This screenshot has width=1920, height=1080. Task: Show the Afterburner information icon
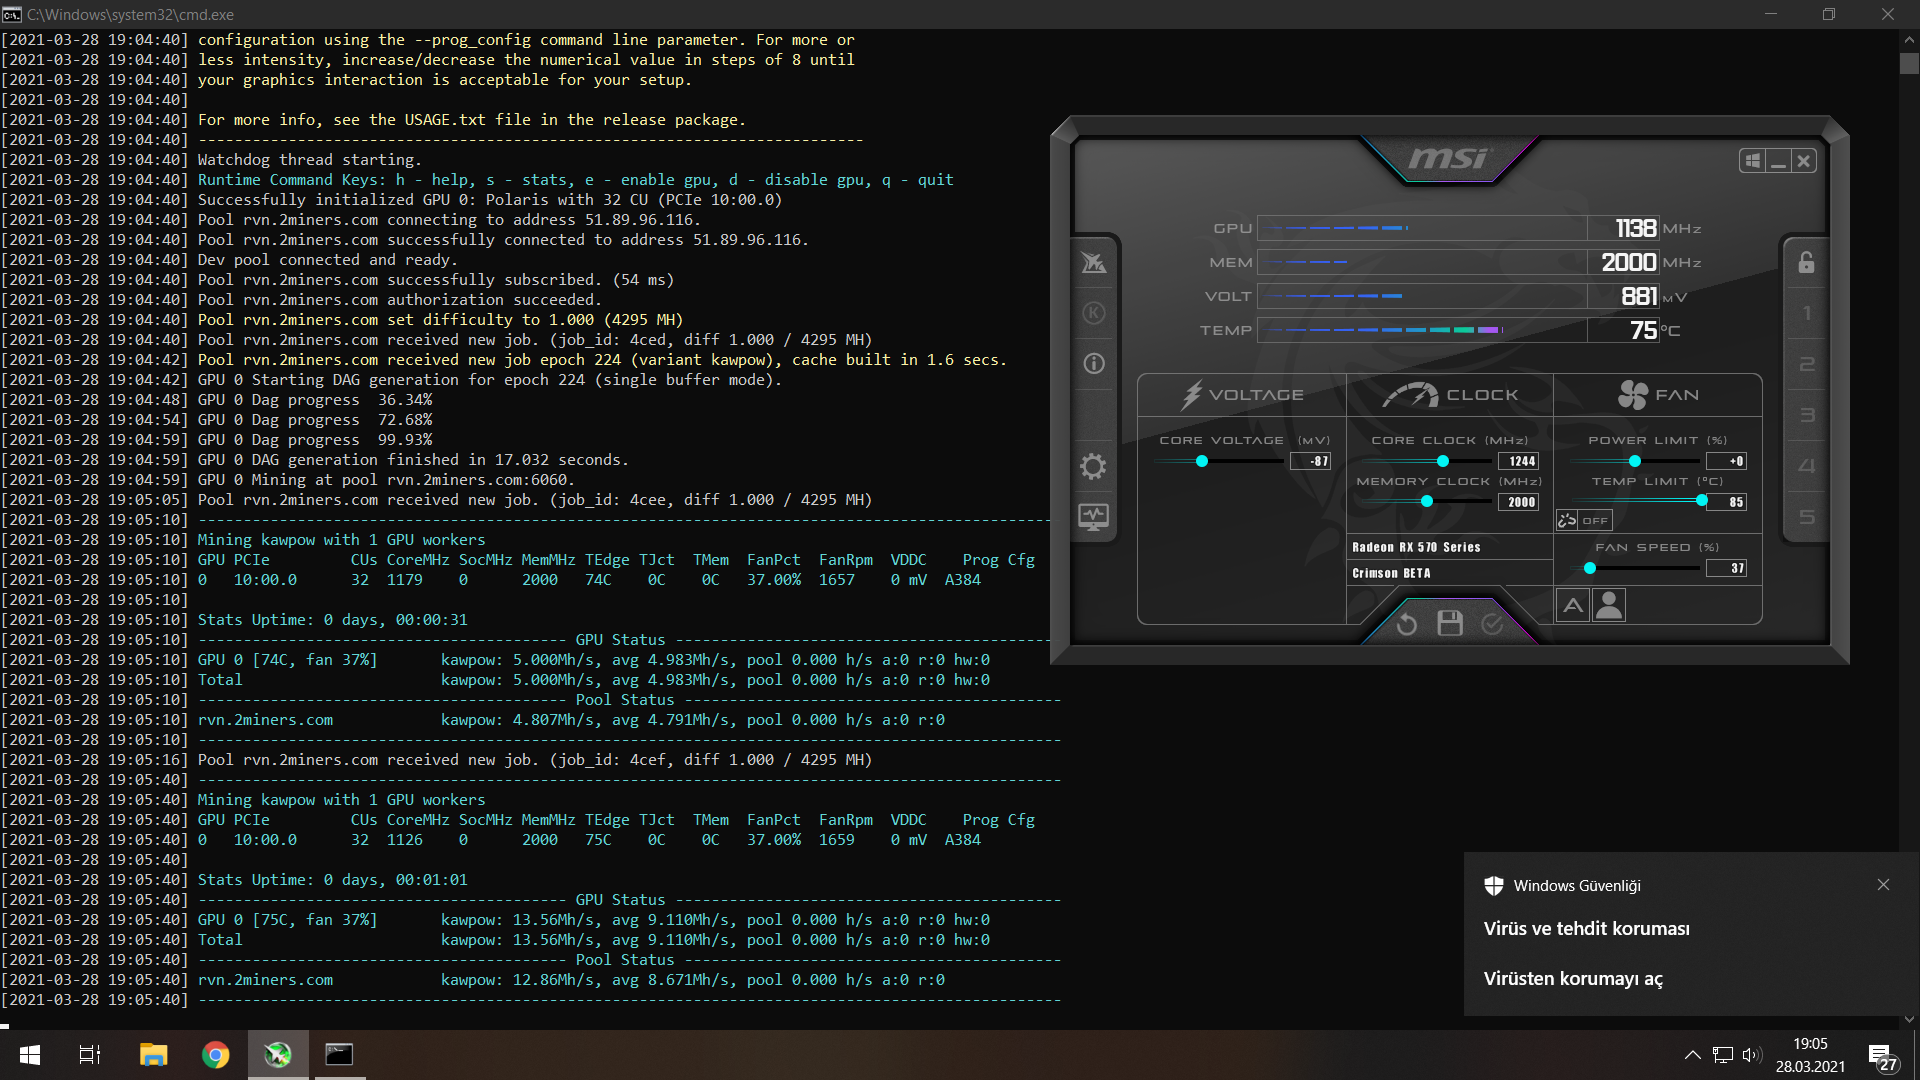pos(1094,364)
